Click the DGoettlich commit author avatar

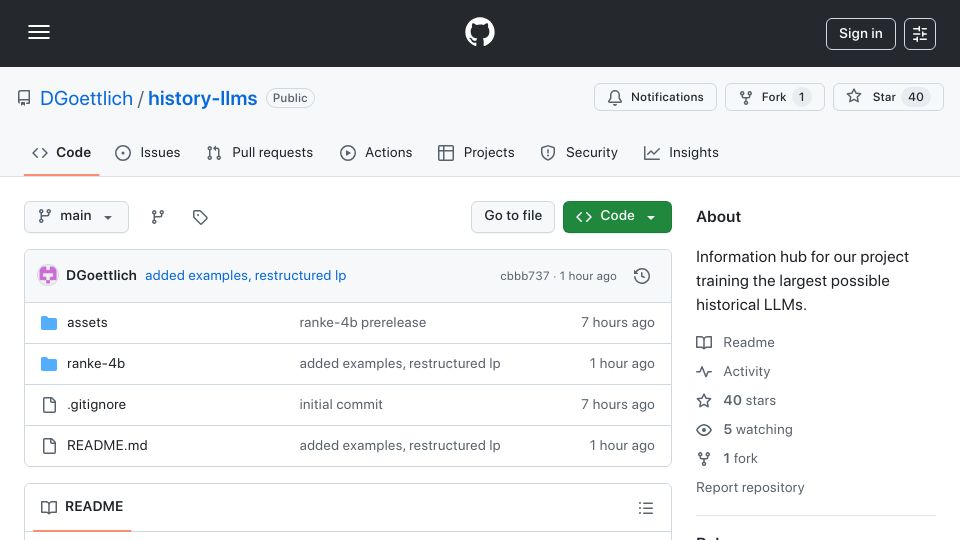48,276
